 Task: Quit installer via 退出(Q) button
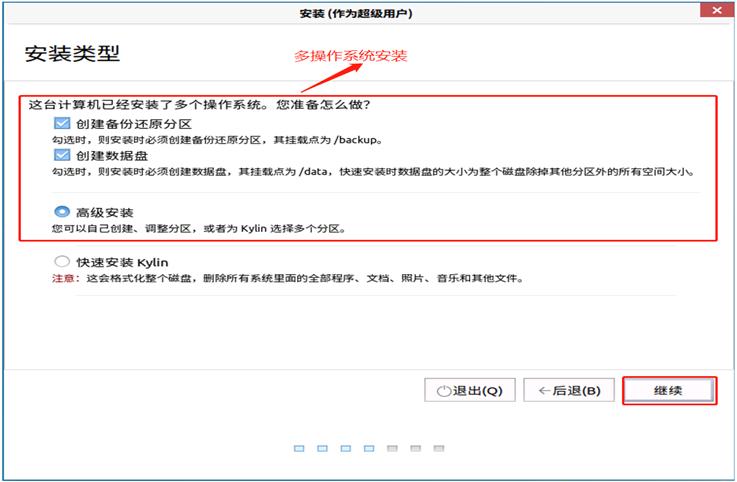point(470,390)
